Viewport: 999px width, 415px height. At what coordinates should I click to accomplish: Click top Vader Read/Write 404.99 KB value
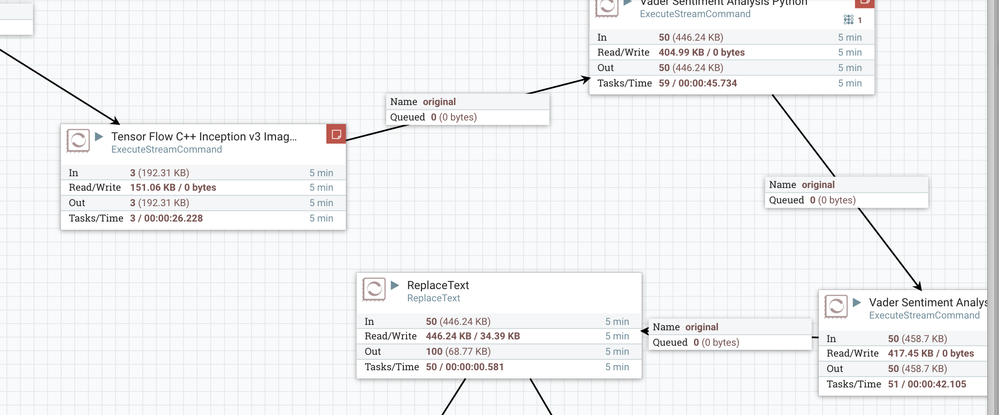click(x=701, y=52)
